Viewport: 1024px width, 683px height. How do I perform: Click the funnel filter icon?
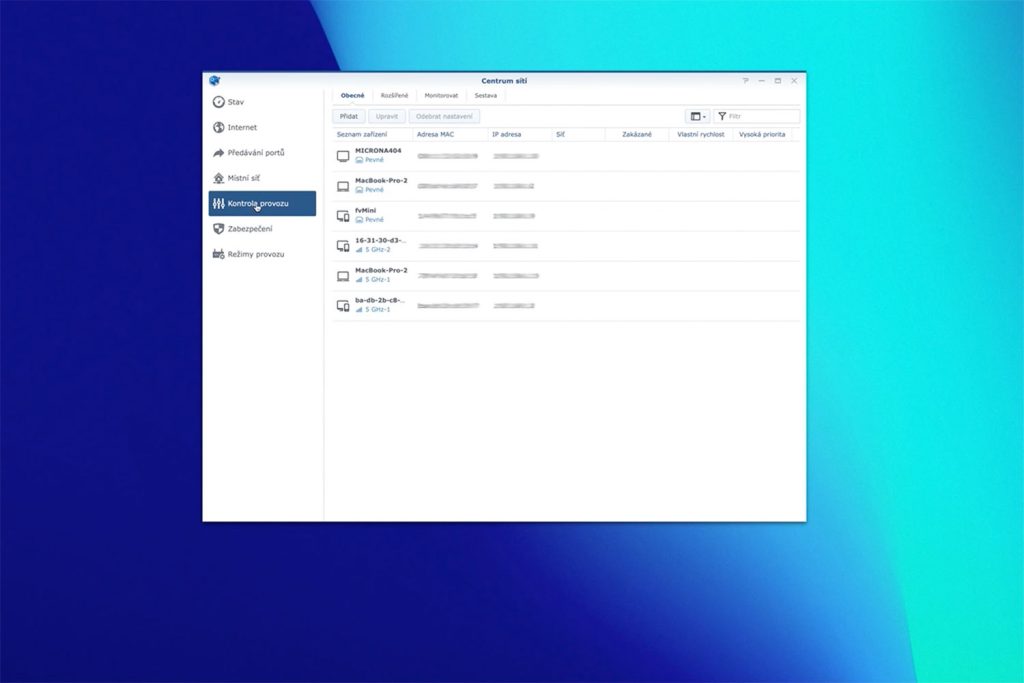(x=722, y=116)
